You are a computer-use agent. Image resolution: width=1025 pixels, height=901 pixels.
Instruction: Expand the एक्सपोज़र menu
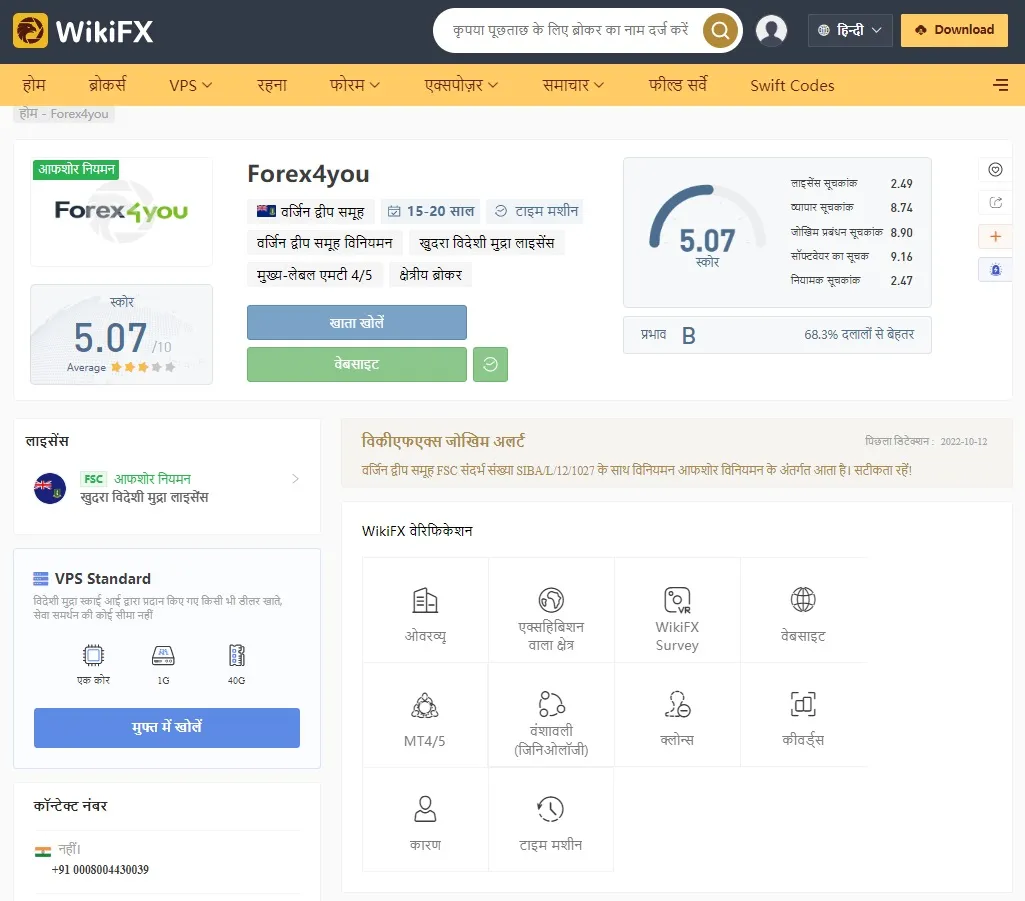click(x=461, y=85)
